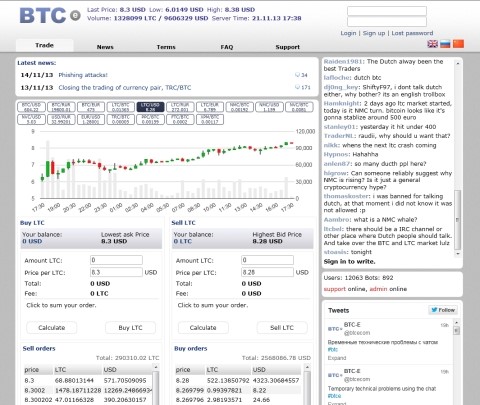Click the Sell orders scrollbar up arrow
This screenshot has width=480, height=405.
click(x=155, y=367)
